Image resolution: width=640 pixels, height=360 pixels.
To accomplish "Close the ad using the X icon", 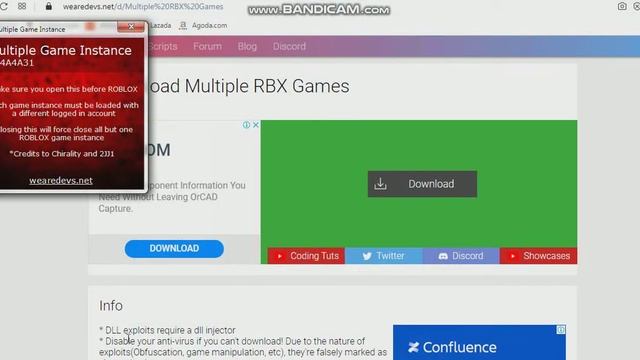I will click(256, 125).
